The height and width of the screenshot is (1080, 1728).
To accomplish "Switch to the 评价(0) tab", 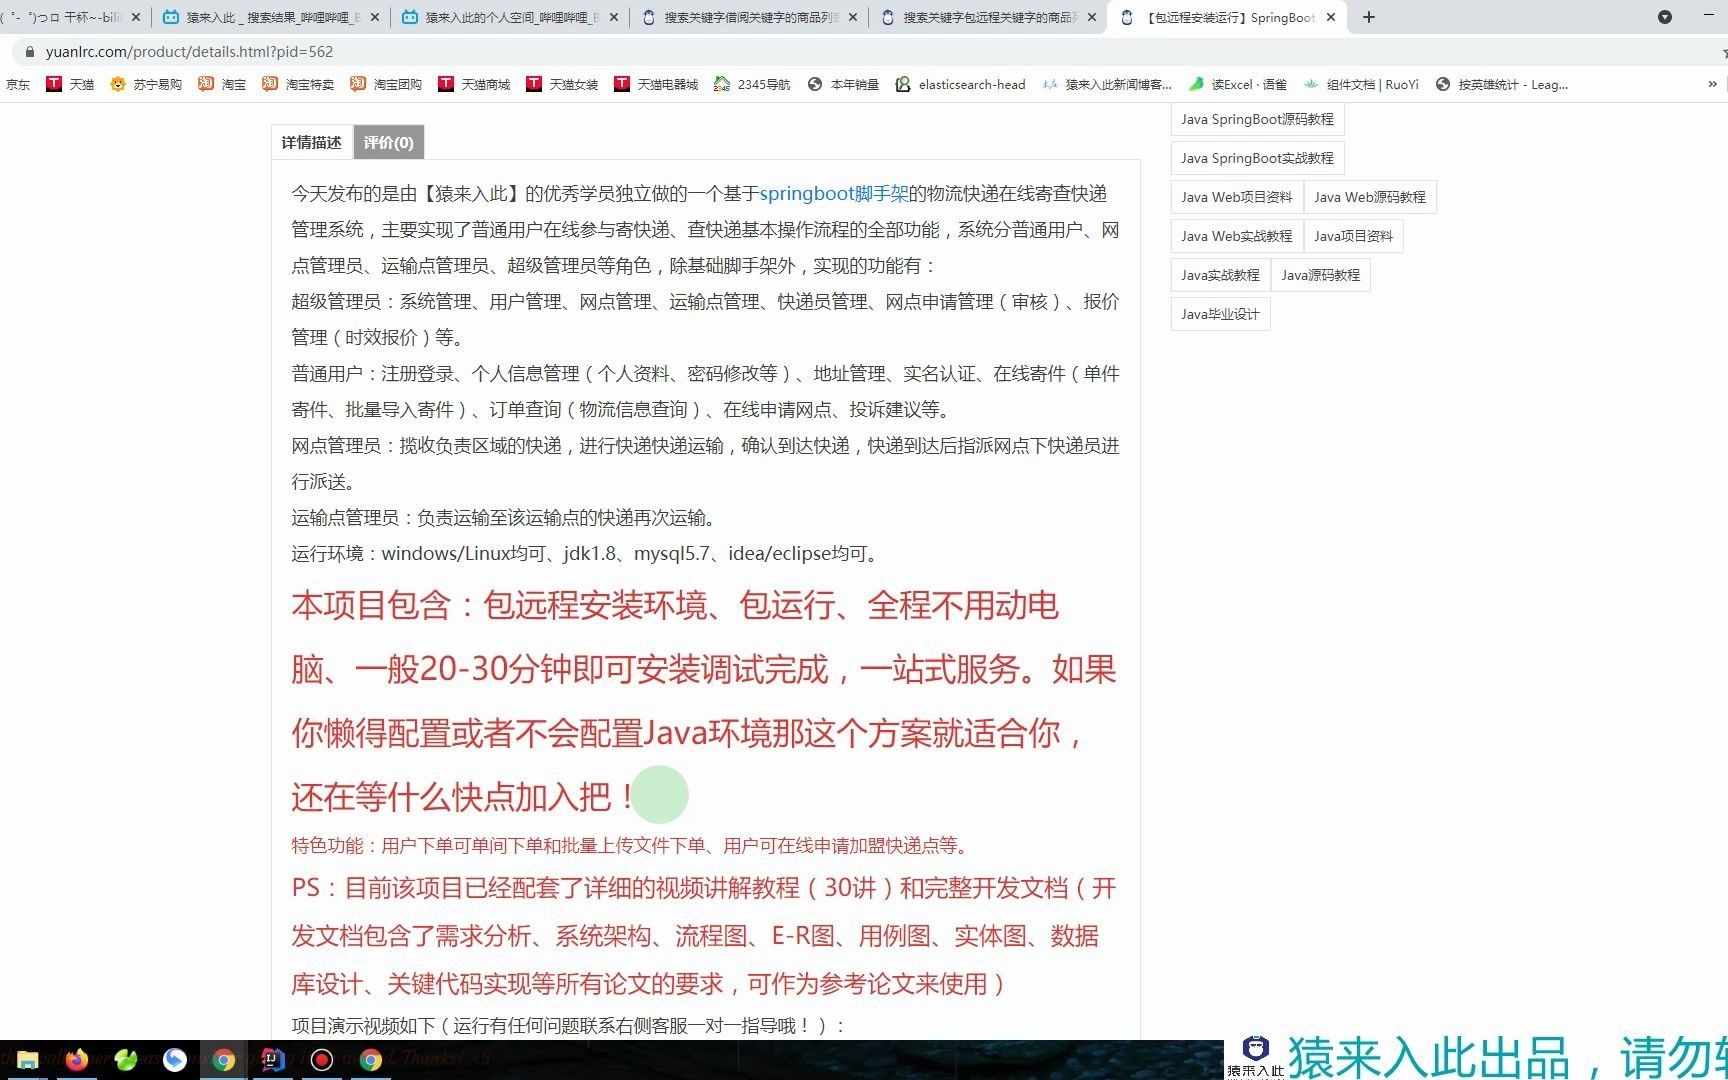I will point(388,142).
